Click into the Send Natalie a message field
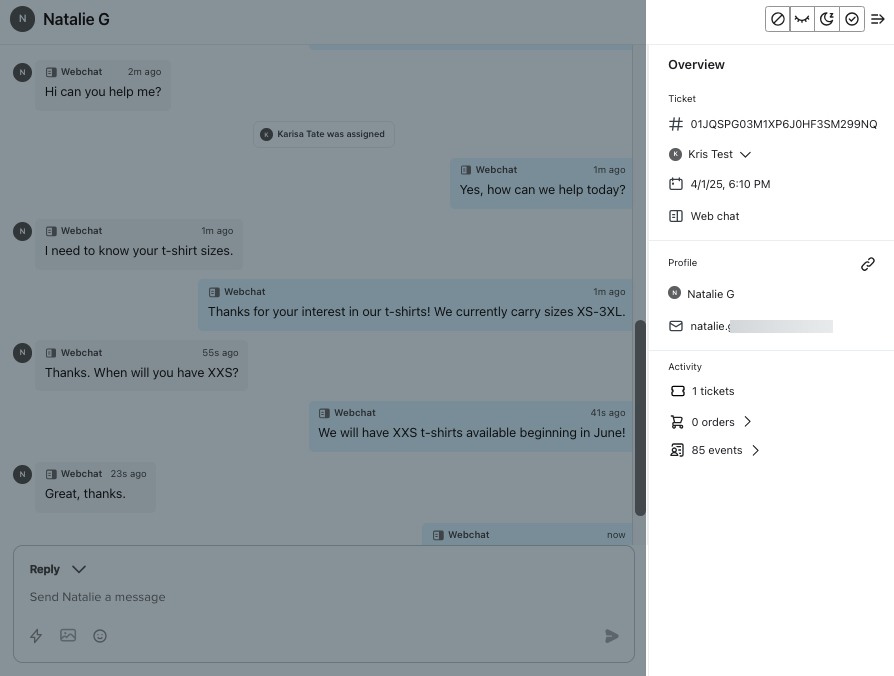894x676 pixels. [300, 597]
